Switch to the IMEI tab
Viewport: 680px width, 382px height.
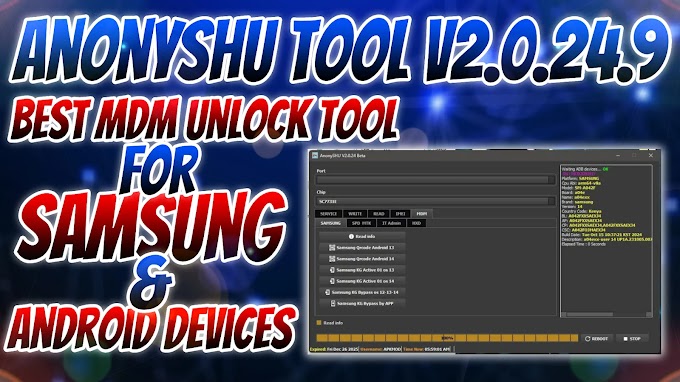pos(400,214)
